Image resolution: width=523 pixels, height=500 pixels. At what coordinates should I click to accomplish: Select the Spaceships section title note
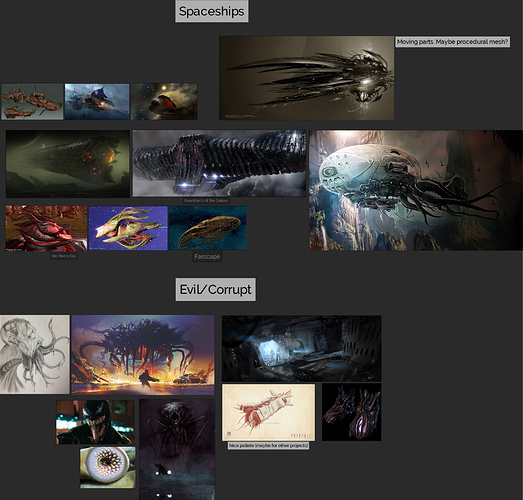pyautogui.click(x=212, y=11)
